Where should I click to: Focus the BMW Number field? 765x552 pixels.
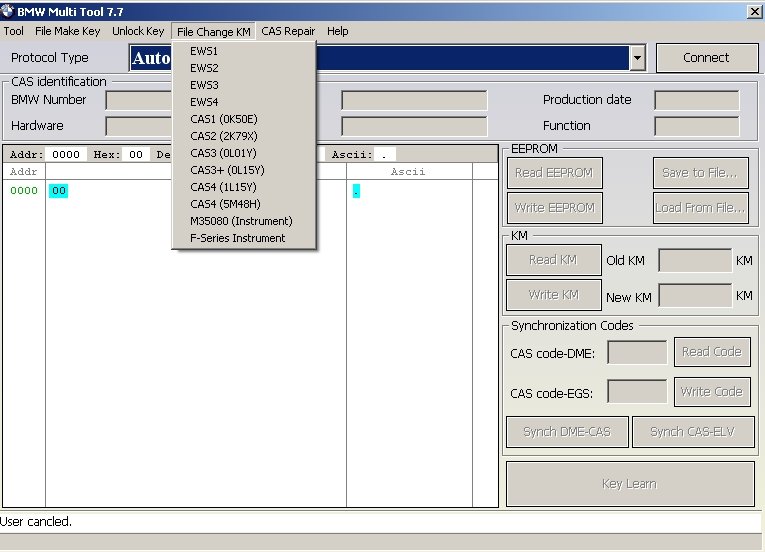click(139, 100)
